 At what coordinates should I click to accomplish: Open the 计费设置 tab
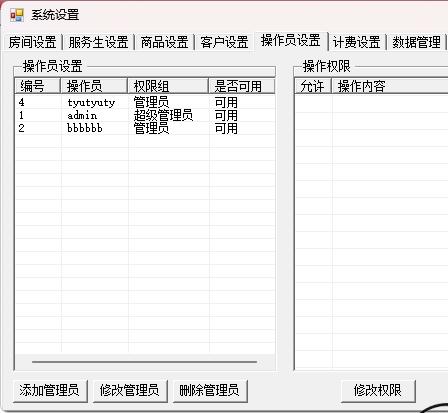pyautogui.click(x=357, y=42)
